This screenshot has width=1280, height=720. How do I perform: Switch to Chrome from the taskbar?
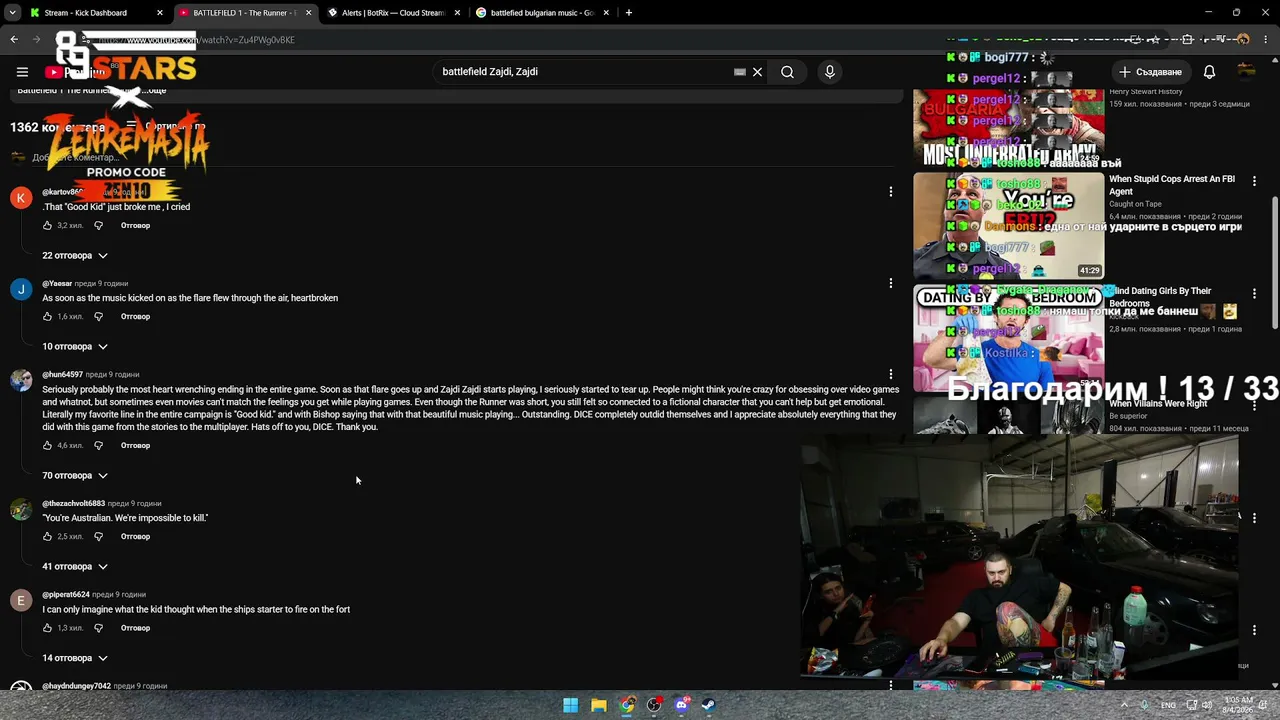coord(626,705)
